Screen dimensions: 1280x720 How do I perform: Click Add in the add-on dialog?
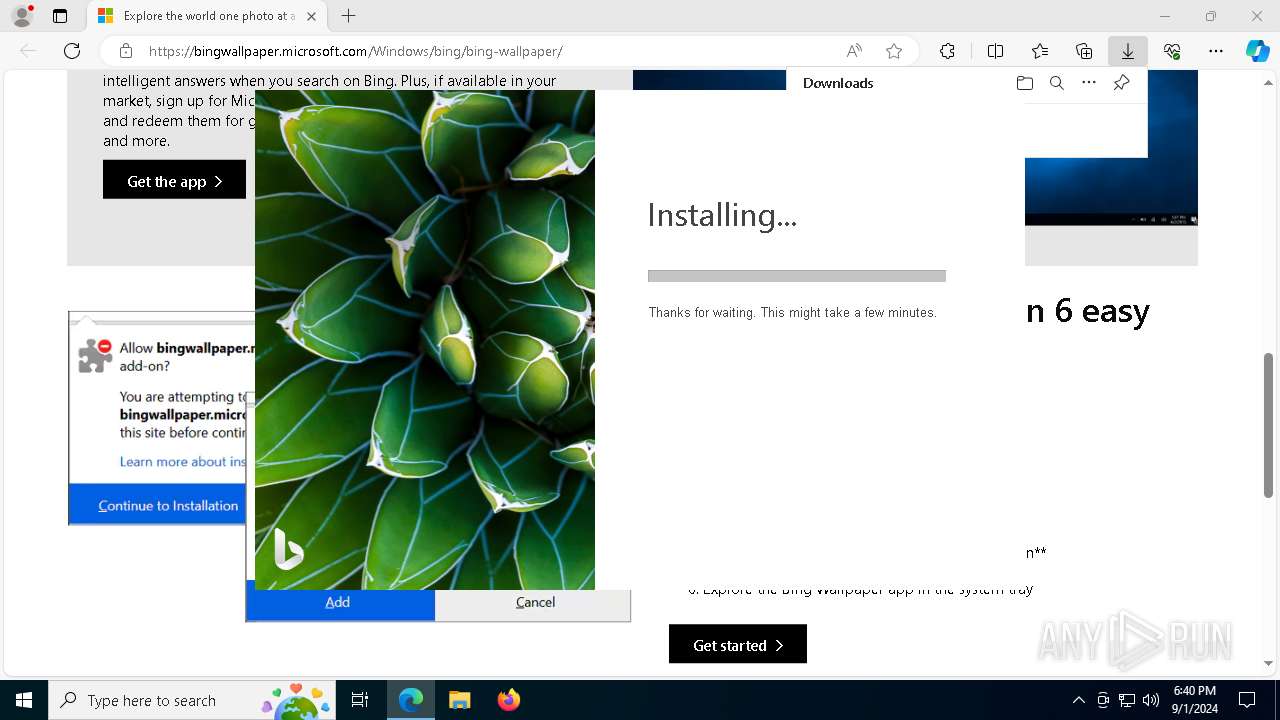coord(340,602)
